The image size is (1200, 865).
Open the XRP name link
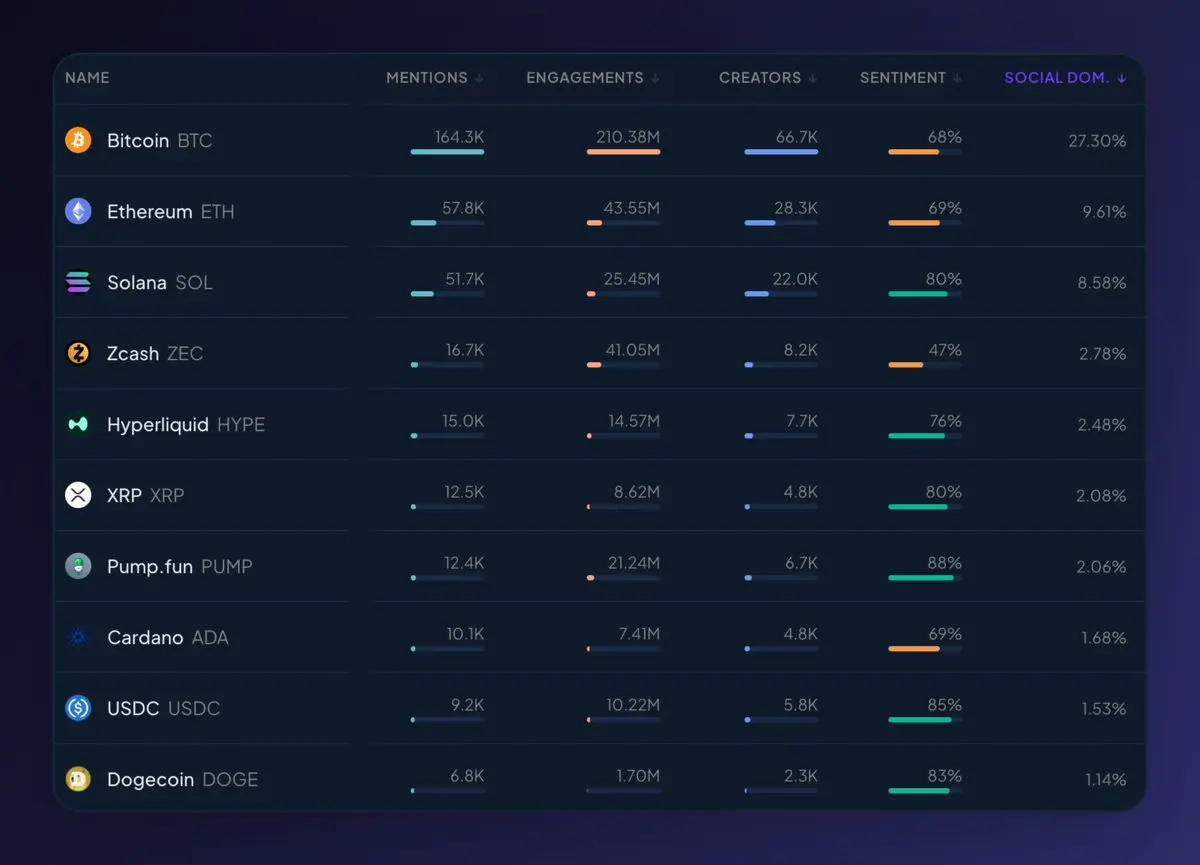pos(146,496)
